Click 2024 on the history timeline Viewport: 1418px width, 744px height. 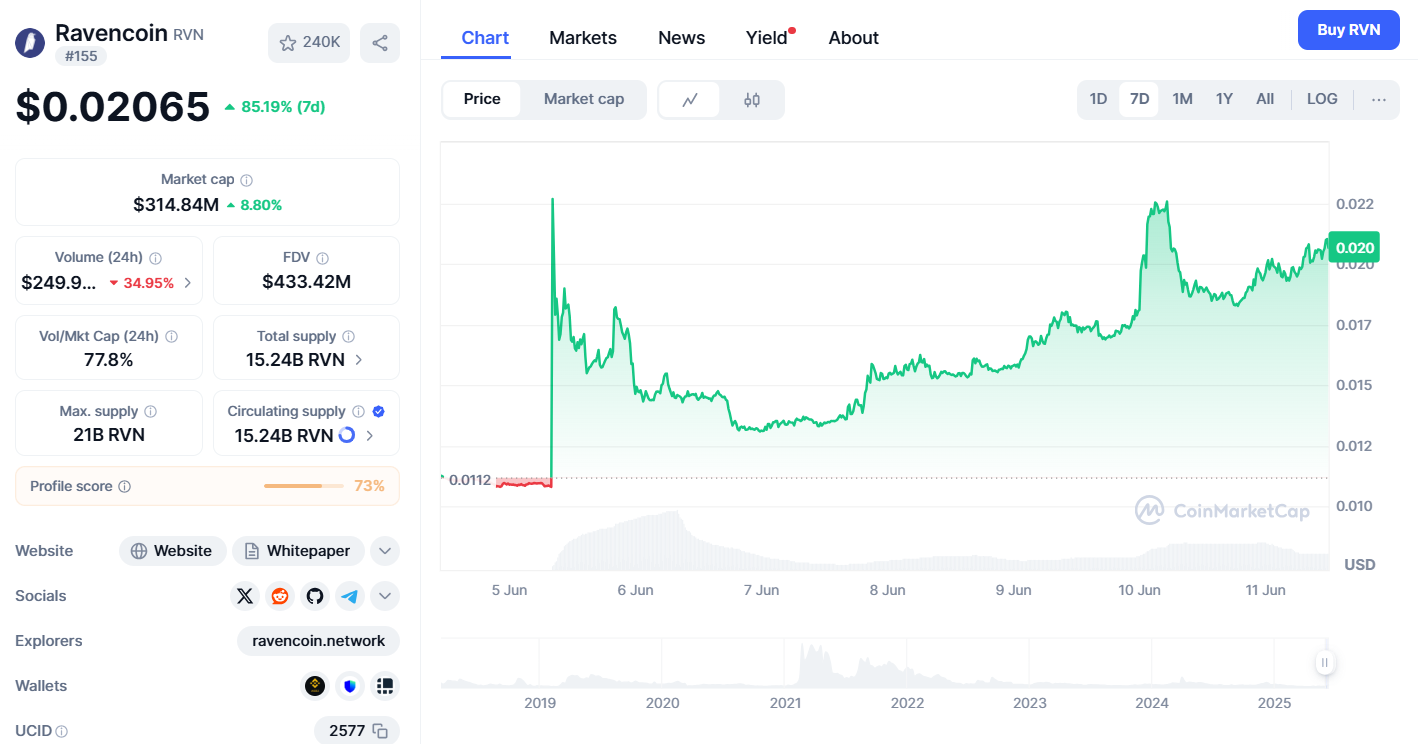tap(1152, 703)
